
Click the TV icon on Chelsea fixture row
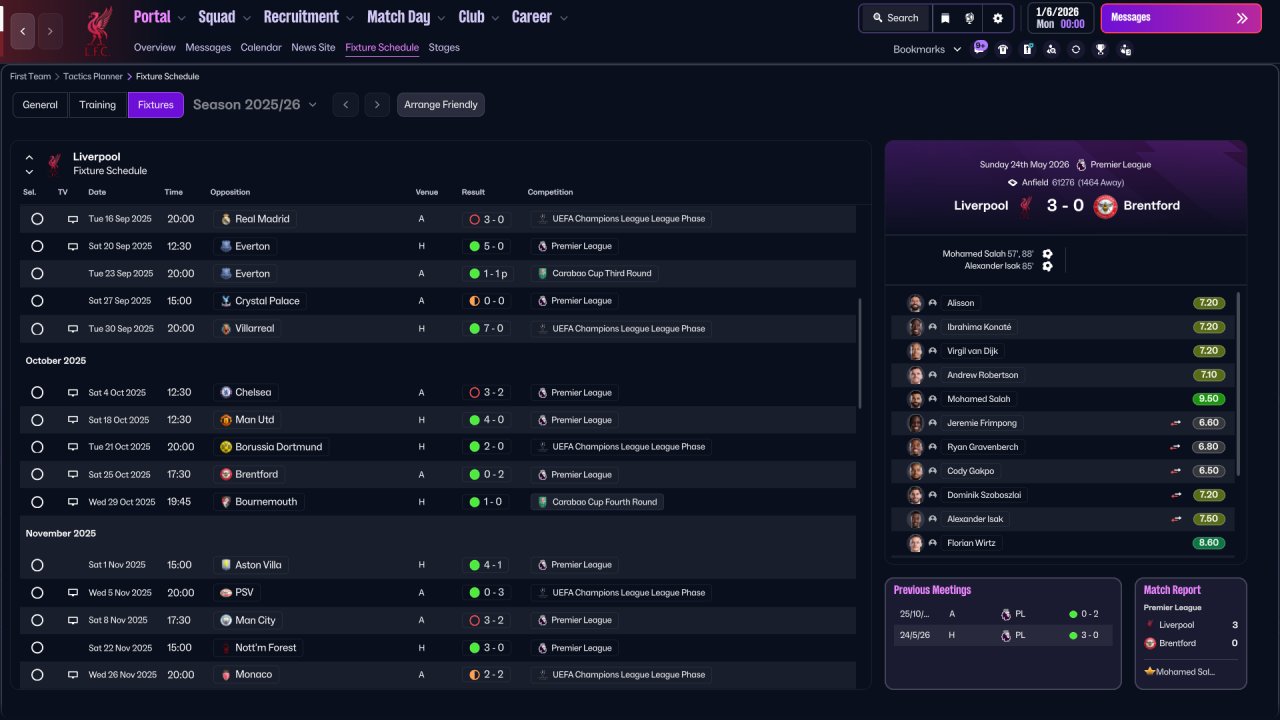(x=73, y=393)
